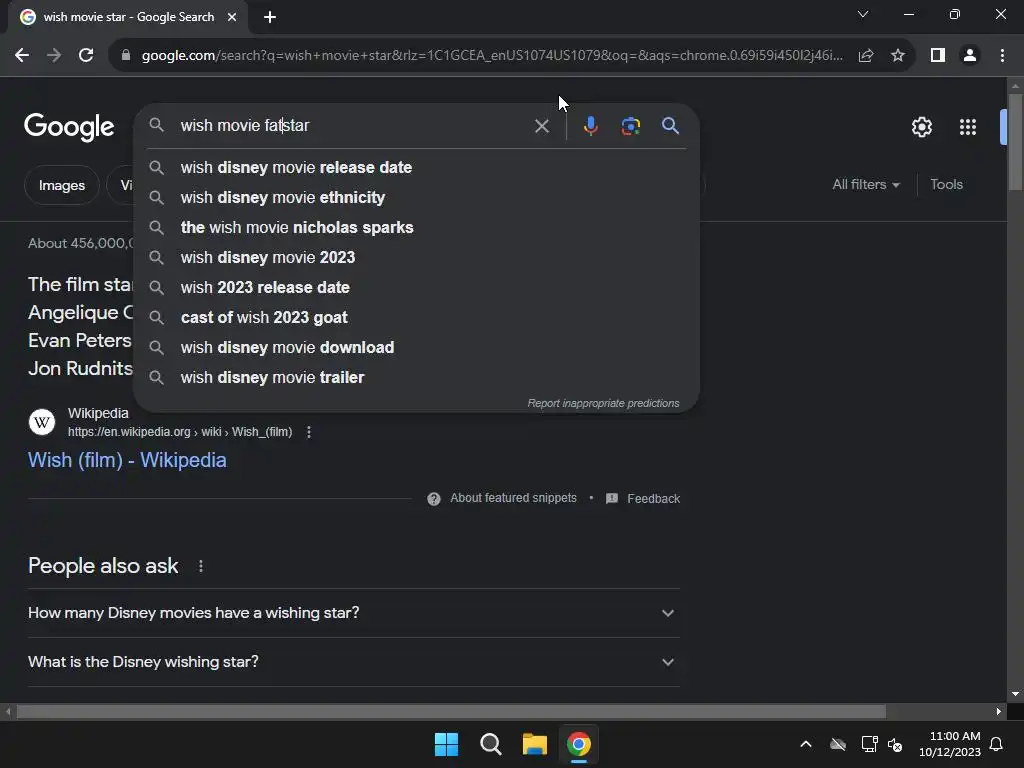Click the Chrome taskbar icon

579,744
